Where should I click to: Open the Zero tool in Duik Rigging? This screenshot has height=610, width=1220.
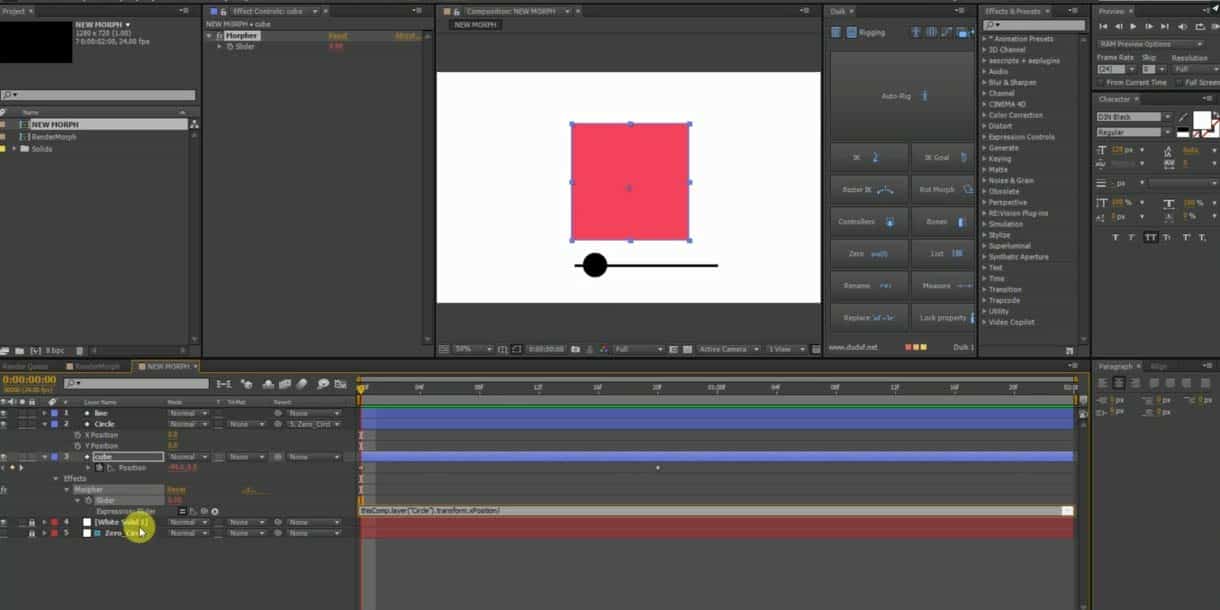868,252
